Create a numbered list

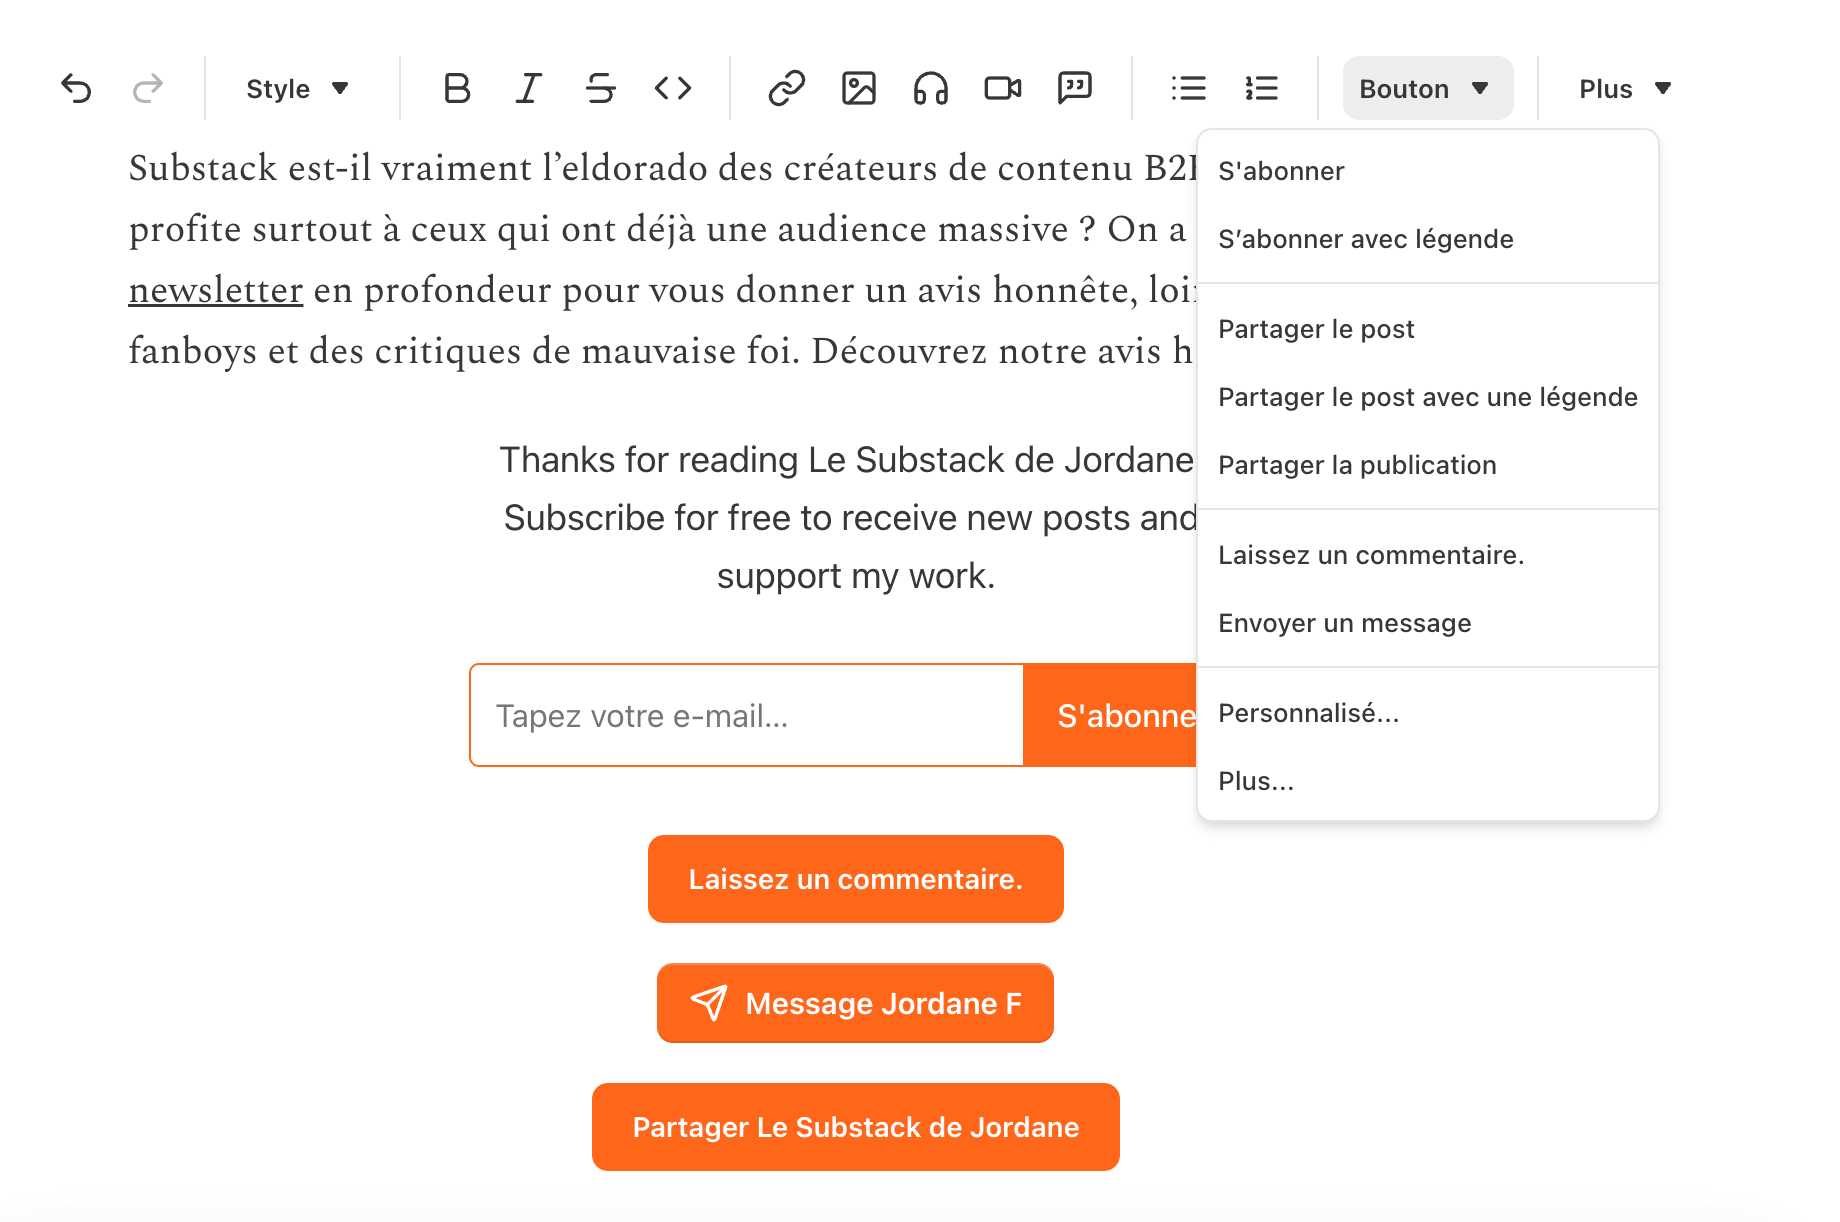(x=1262, y=89)
